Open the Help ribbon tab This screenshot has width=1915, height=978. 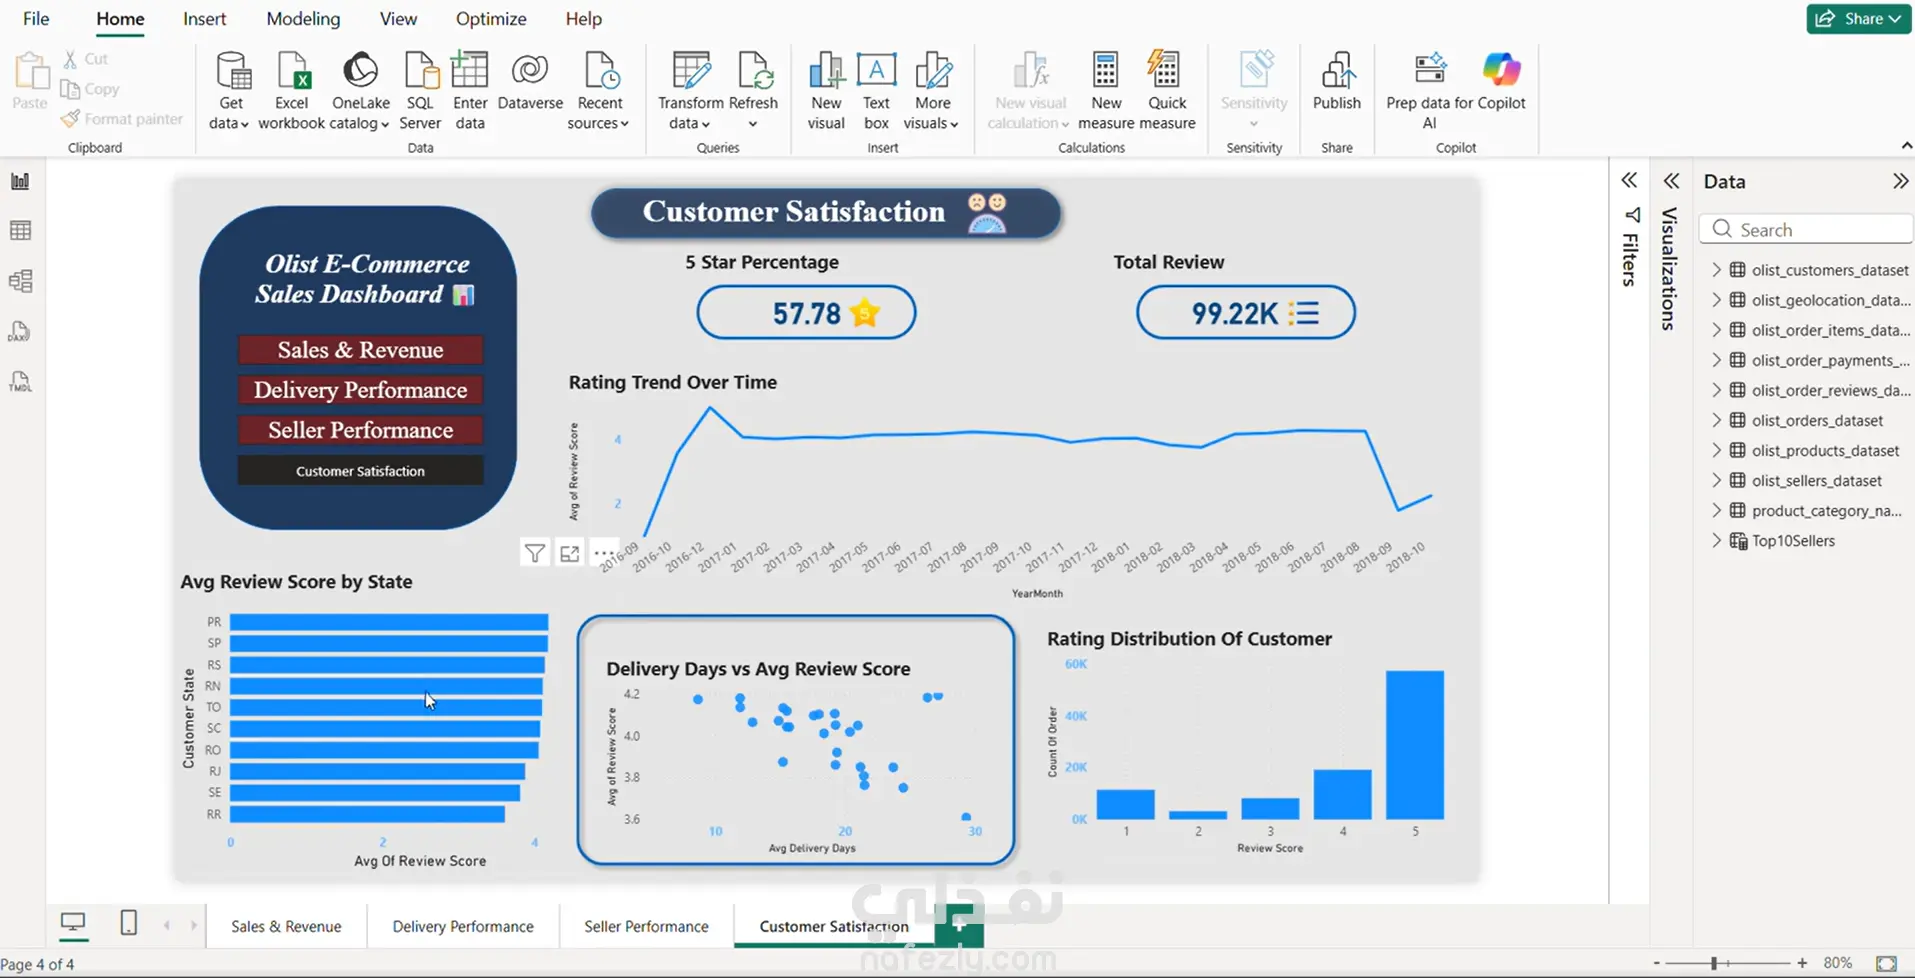(x=583, y=19)
